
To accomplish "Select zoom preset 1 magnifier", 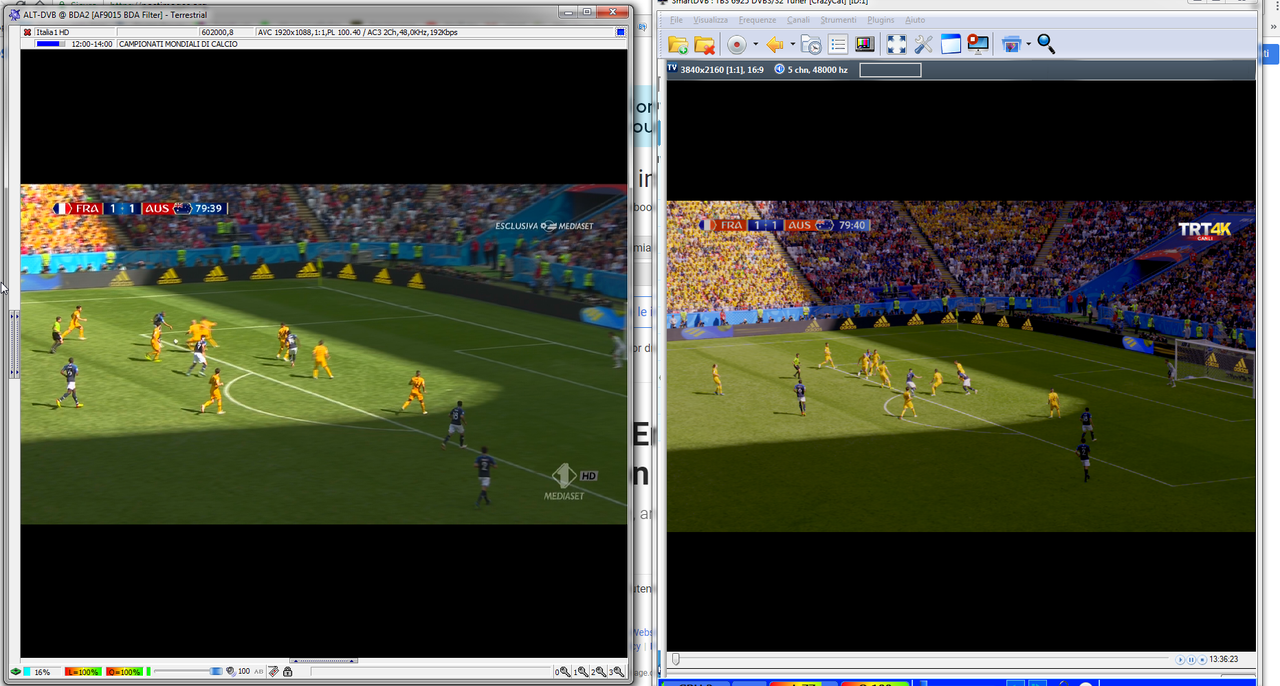I will tap(581, 672).
